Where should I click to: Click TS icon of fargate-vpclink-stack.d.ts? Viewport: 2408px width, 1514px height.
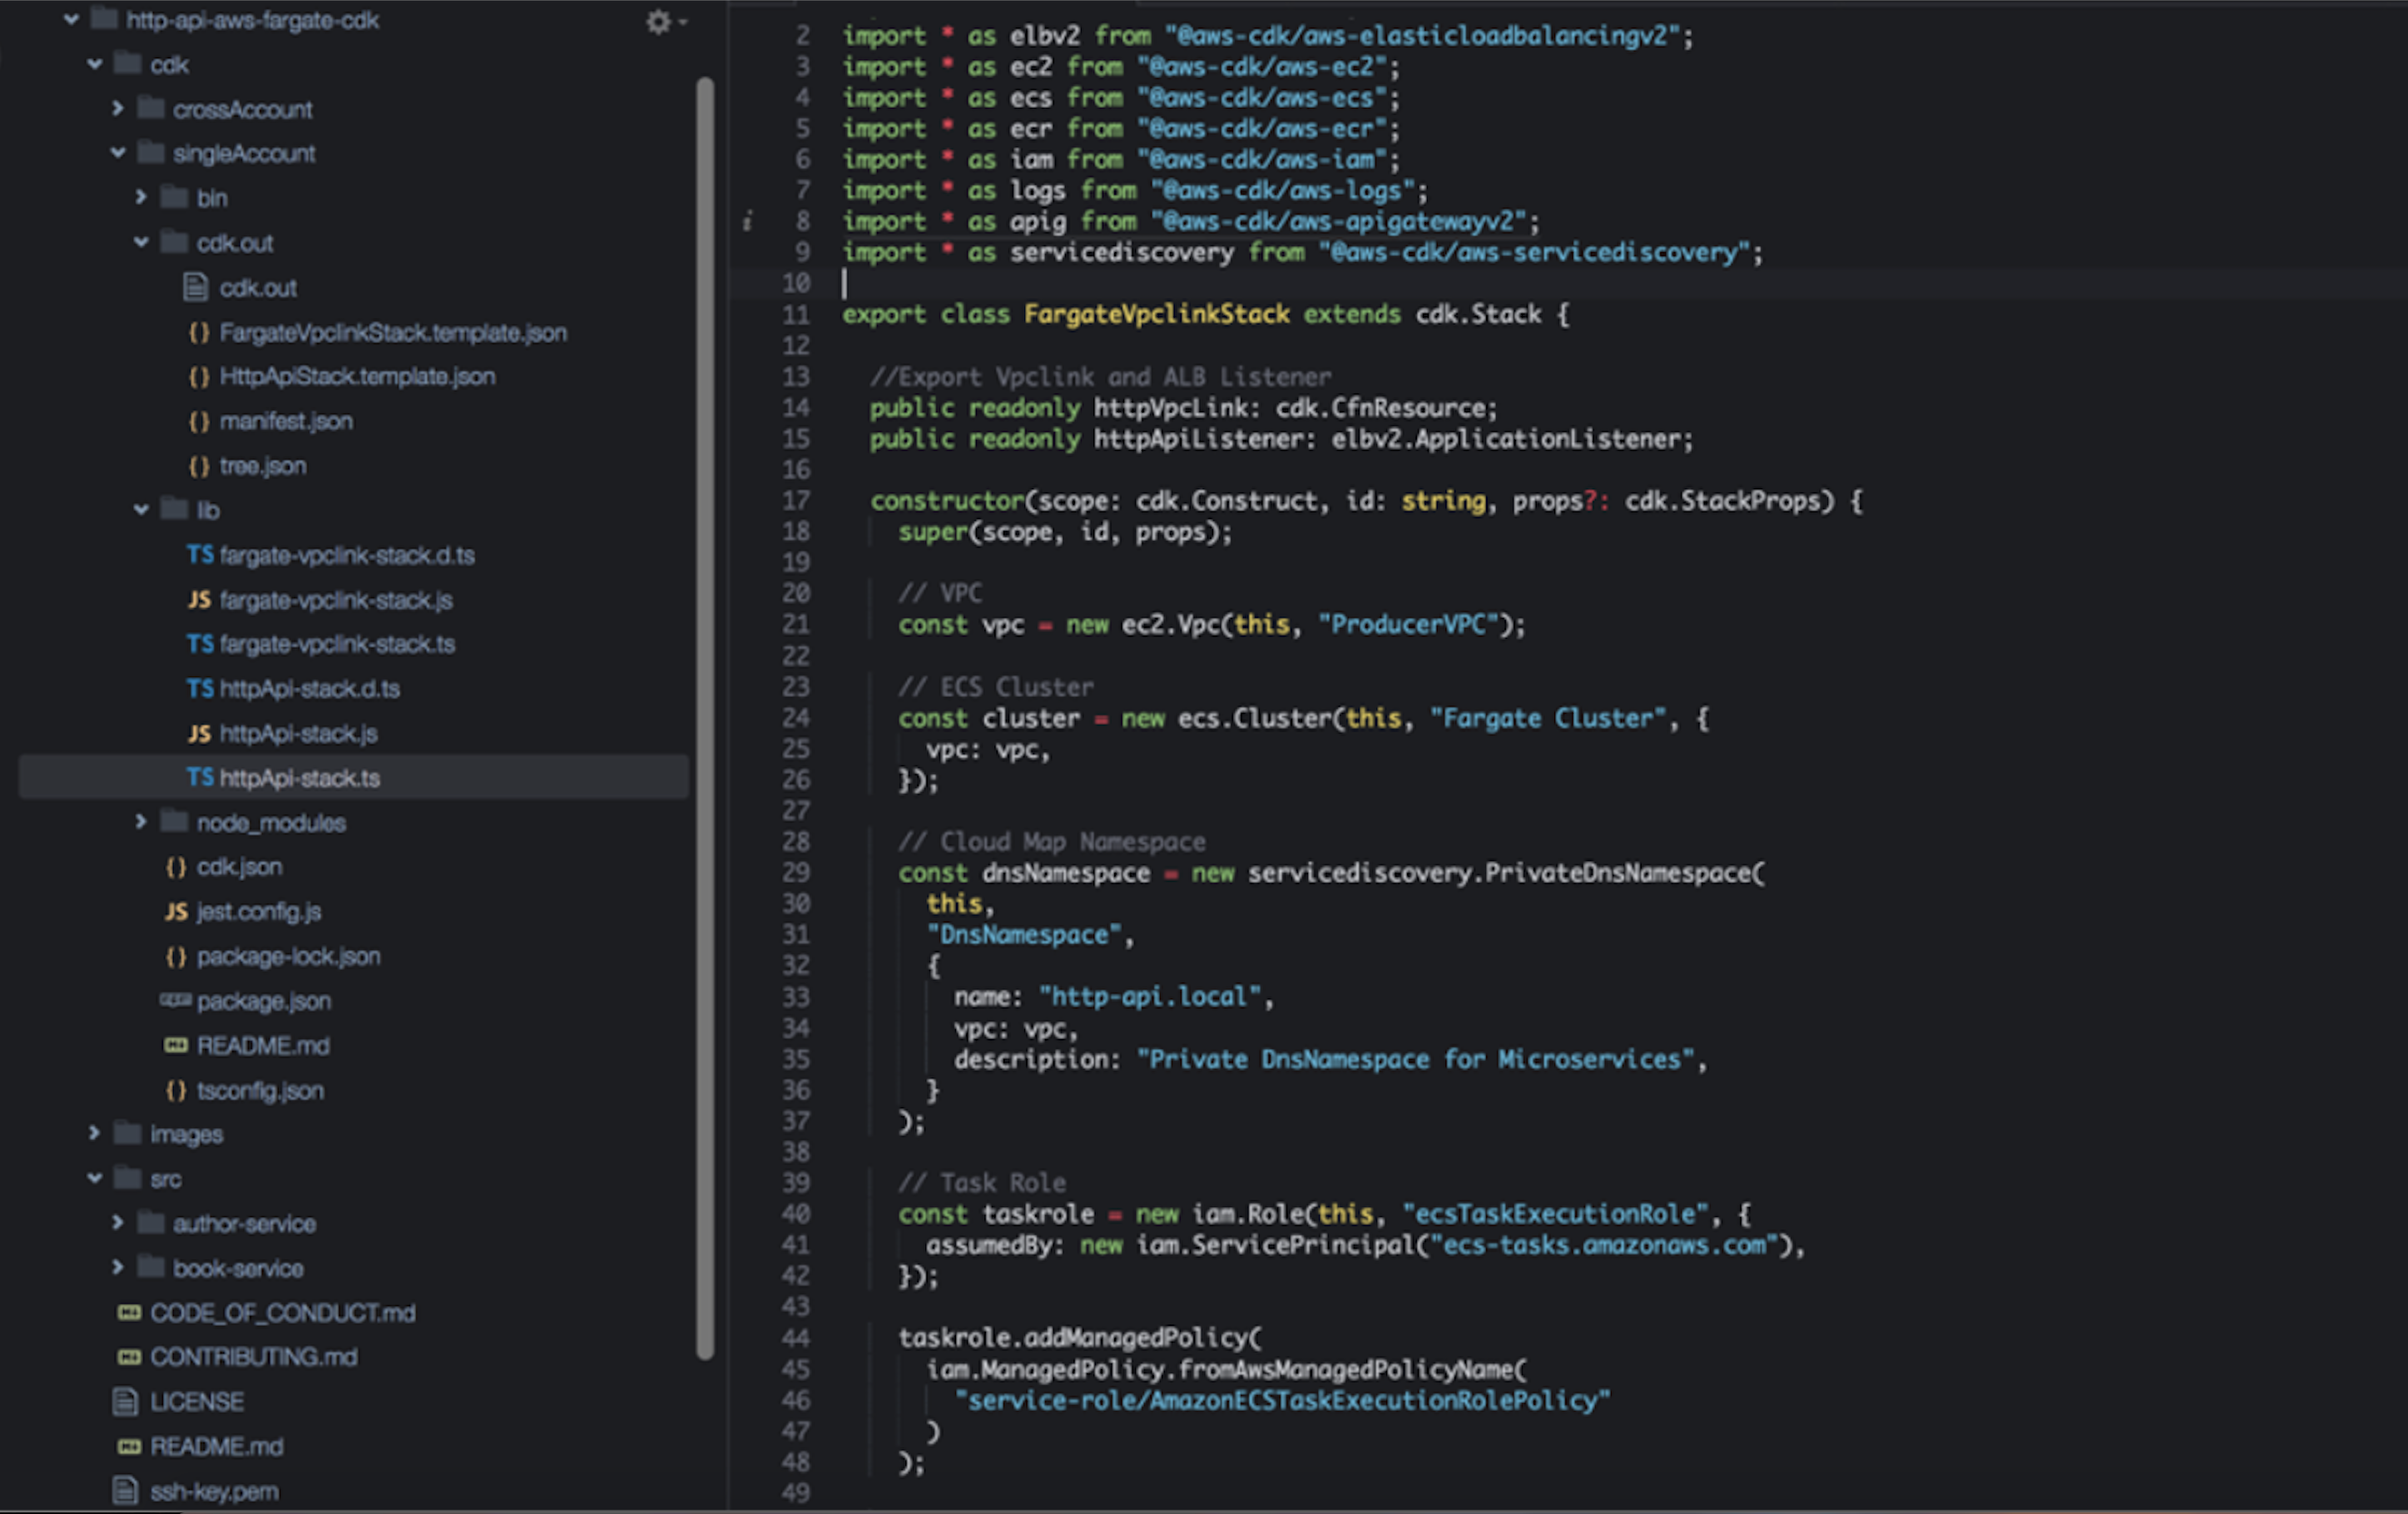200,555
